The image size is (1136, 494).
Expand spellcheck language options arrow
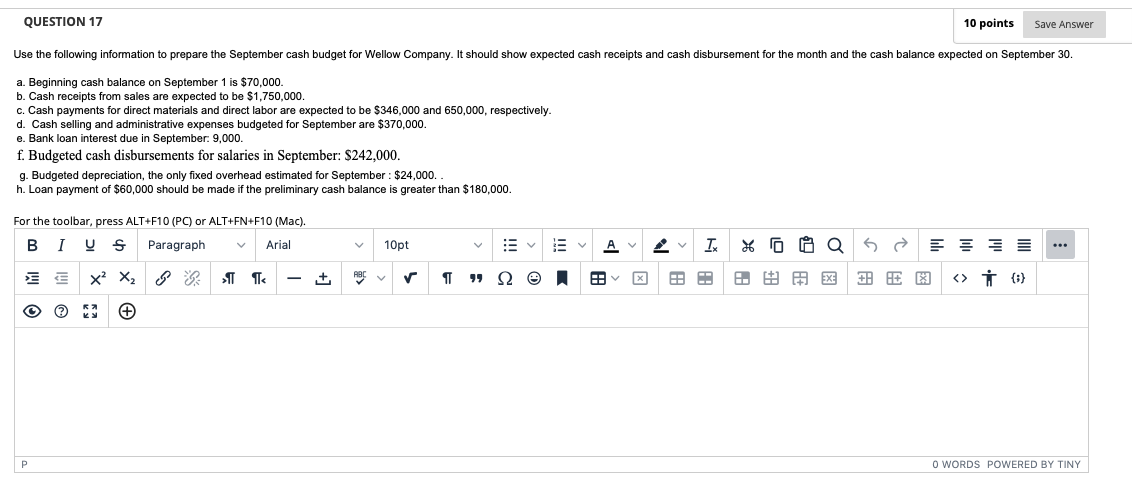[380, 278]
